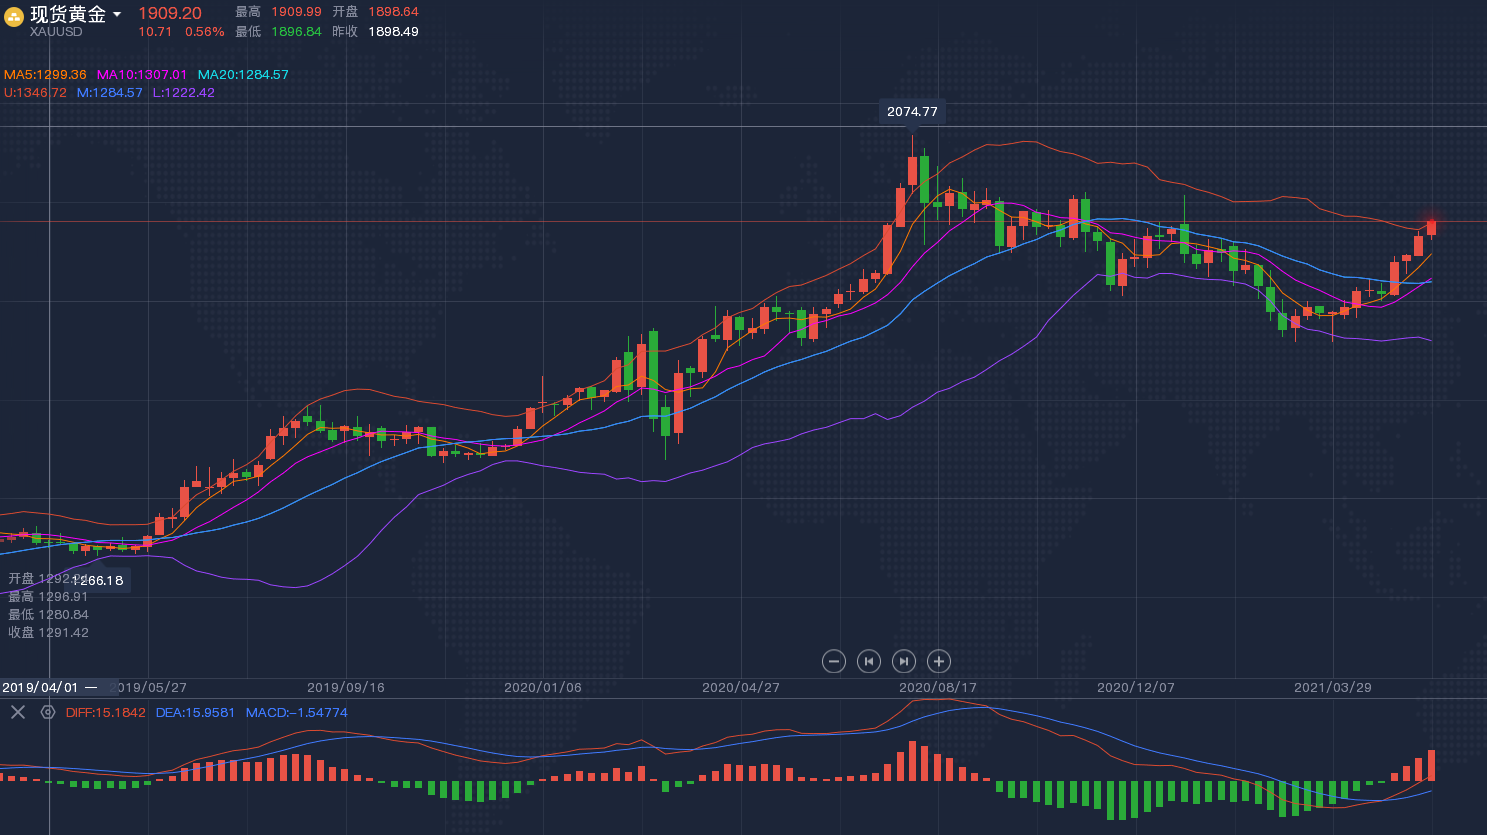Jump to previous period with skip-back button

tap(869, 661)
